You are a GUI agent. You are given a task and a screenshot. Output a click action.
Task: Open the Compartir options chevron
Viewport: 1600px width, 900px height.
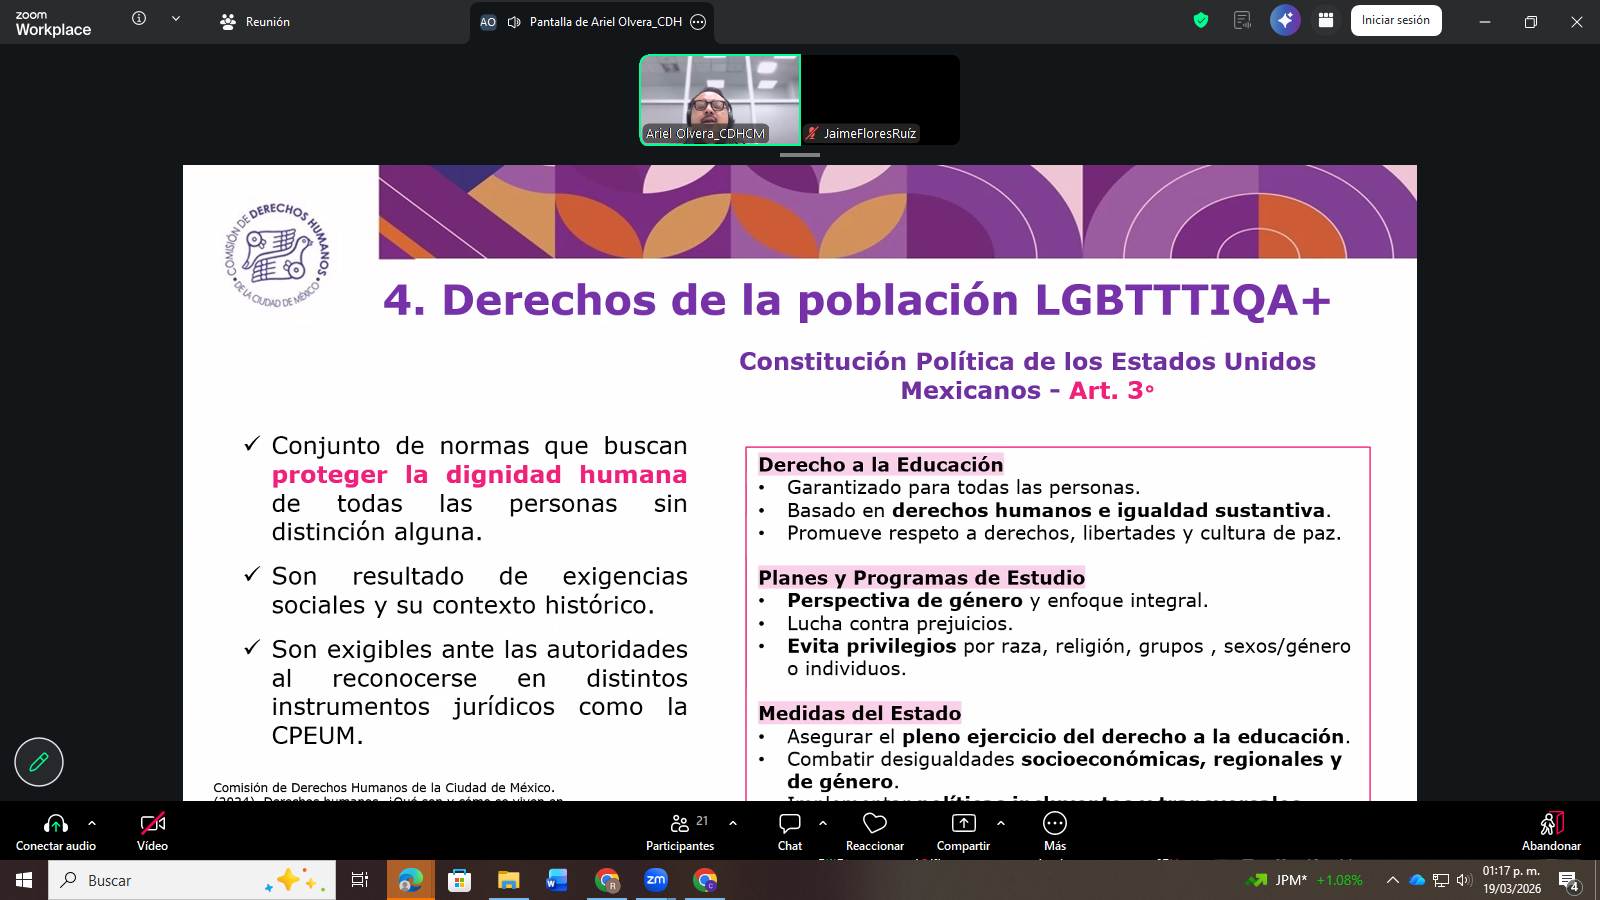[1001, 824]
